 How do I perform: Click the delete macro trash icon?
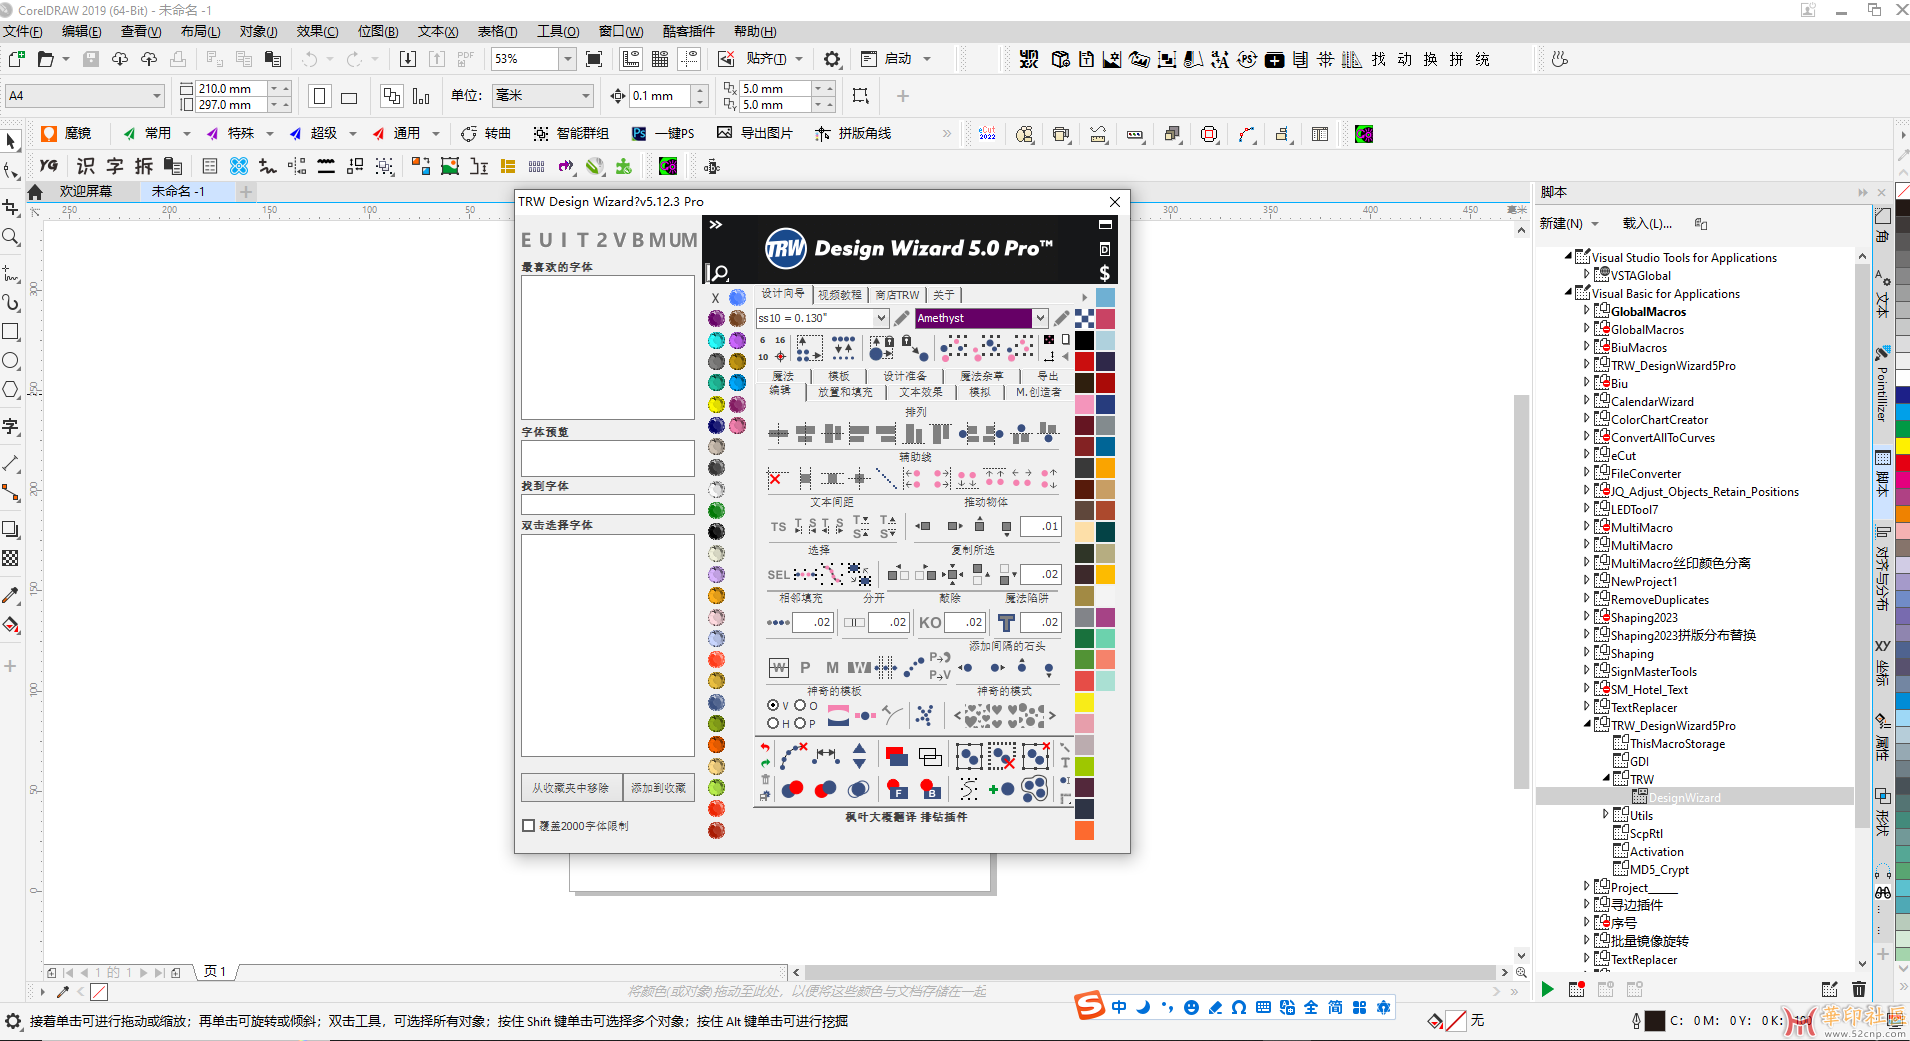(1858, 989)
